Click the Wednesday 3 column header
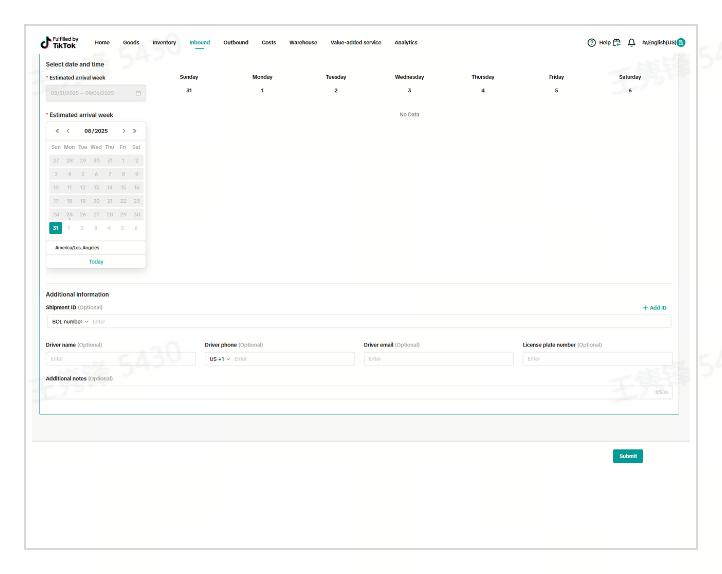 click(409, 83)
